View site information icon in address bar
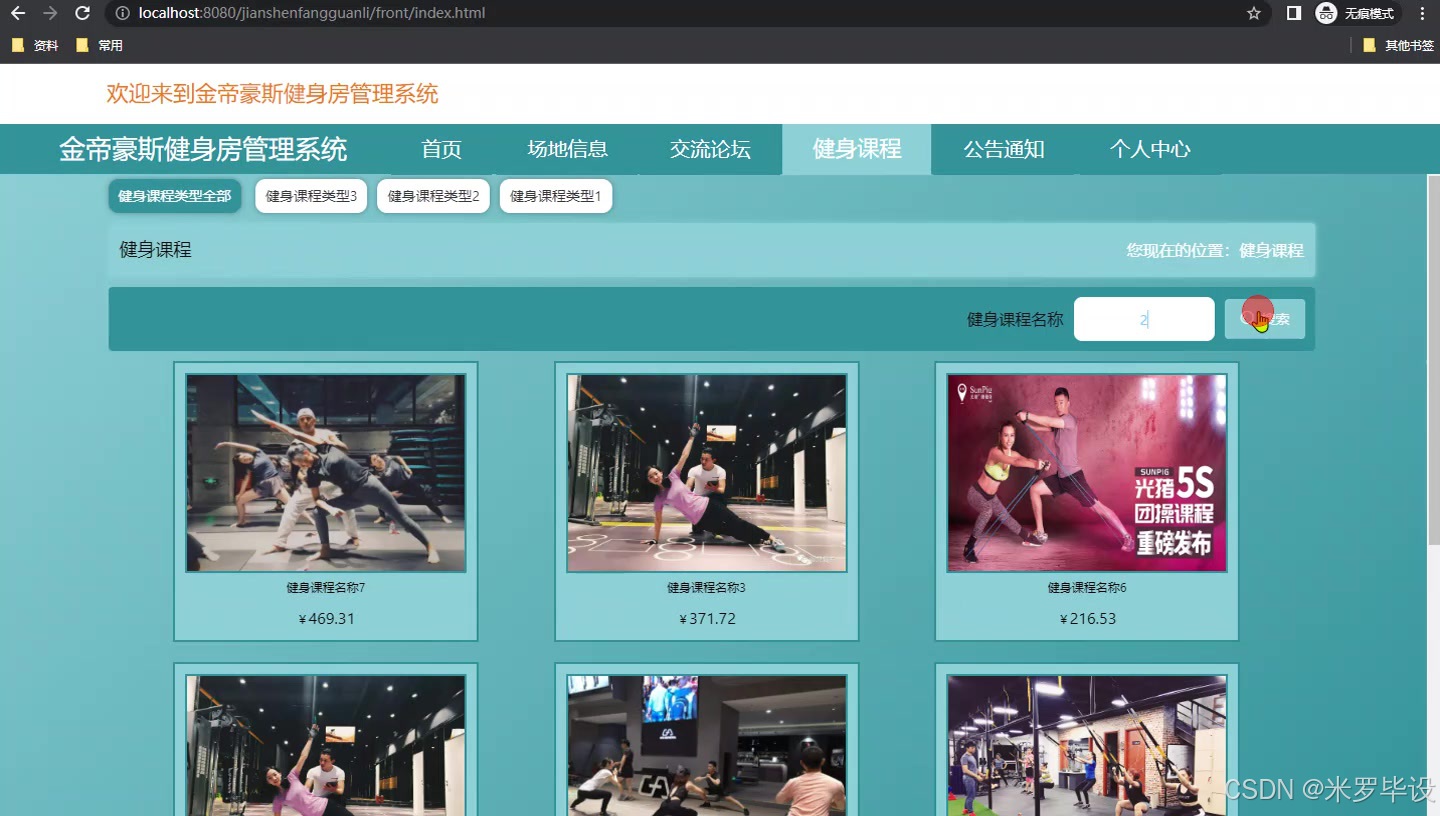This screenshot has width=1440, height=816. 122,14
